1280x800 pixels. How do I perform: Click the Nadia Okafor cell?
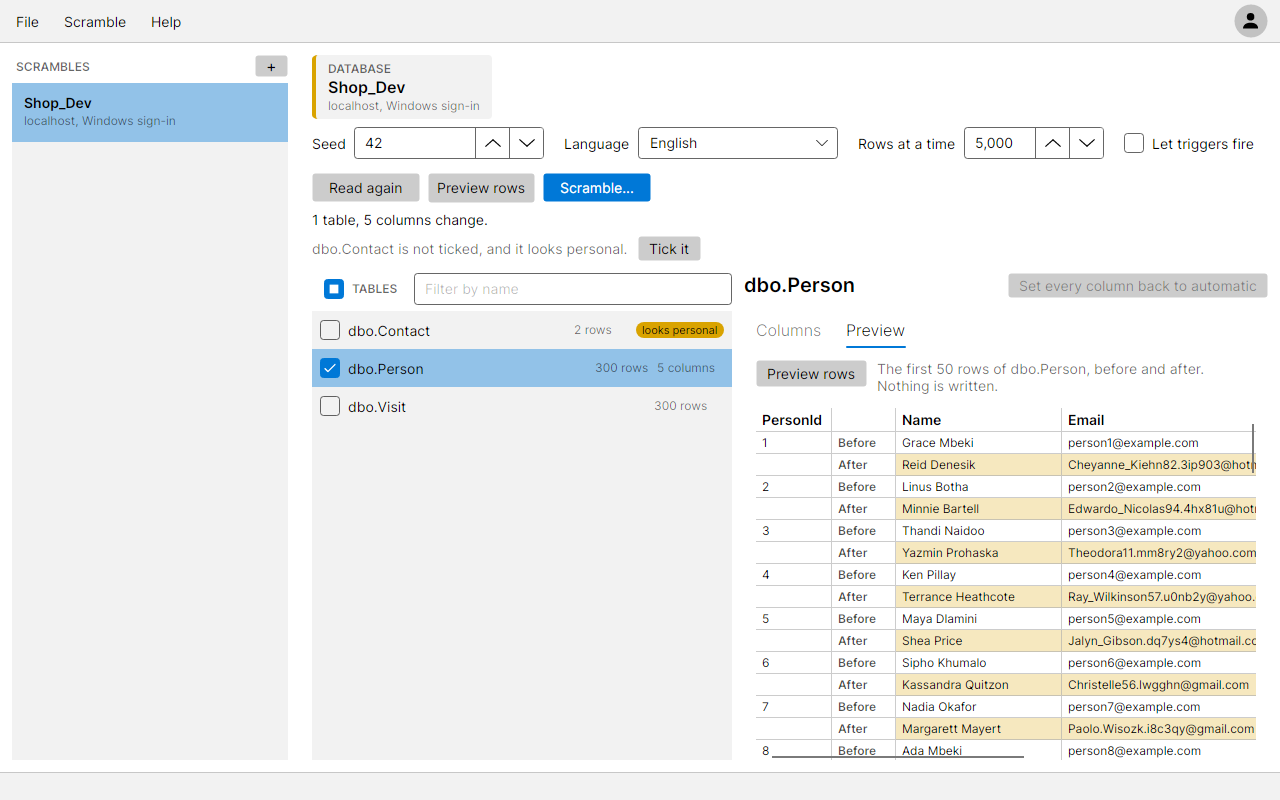[x=978, y=707]
